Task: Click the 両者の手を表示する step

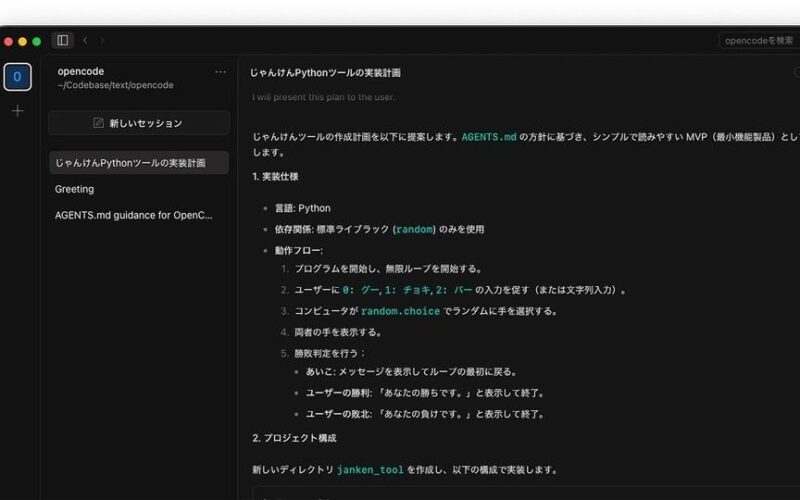Action: (x=338, y=332)
